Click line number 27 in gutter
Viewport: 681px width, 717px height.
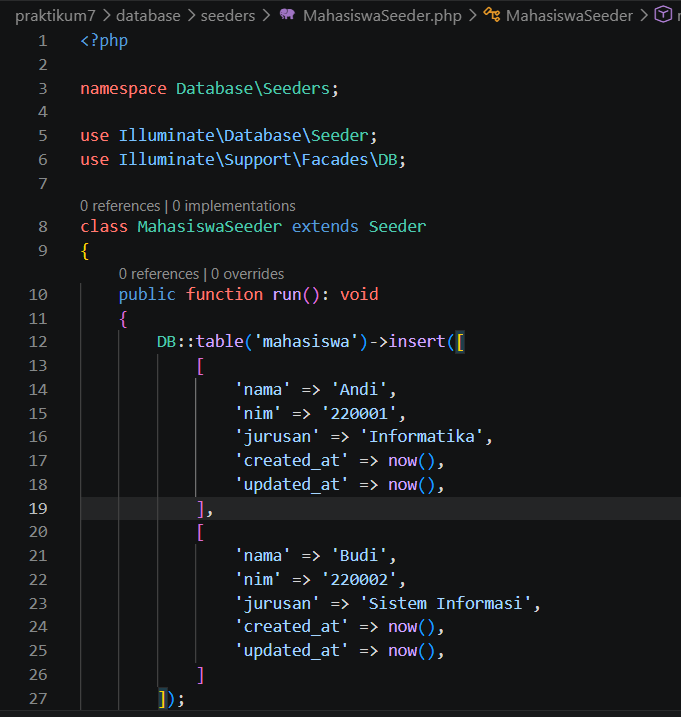point(38,698)
